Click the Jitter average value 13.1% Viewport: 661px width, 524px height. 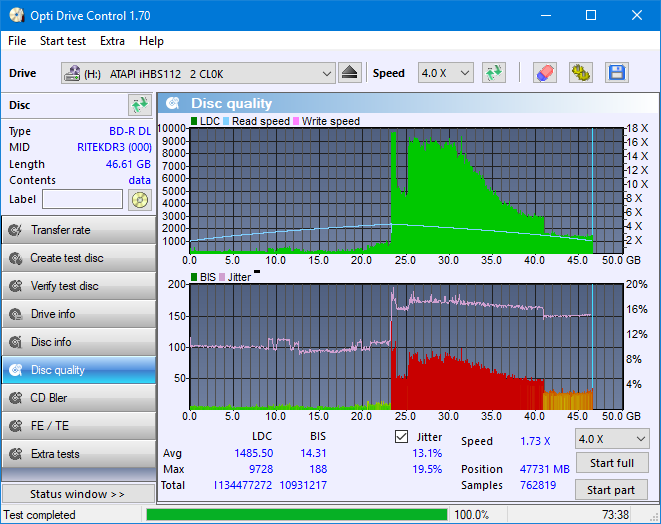pyautogui.click(x=427, y=453)
